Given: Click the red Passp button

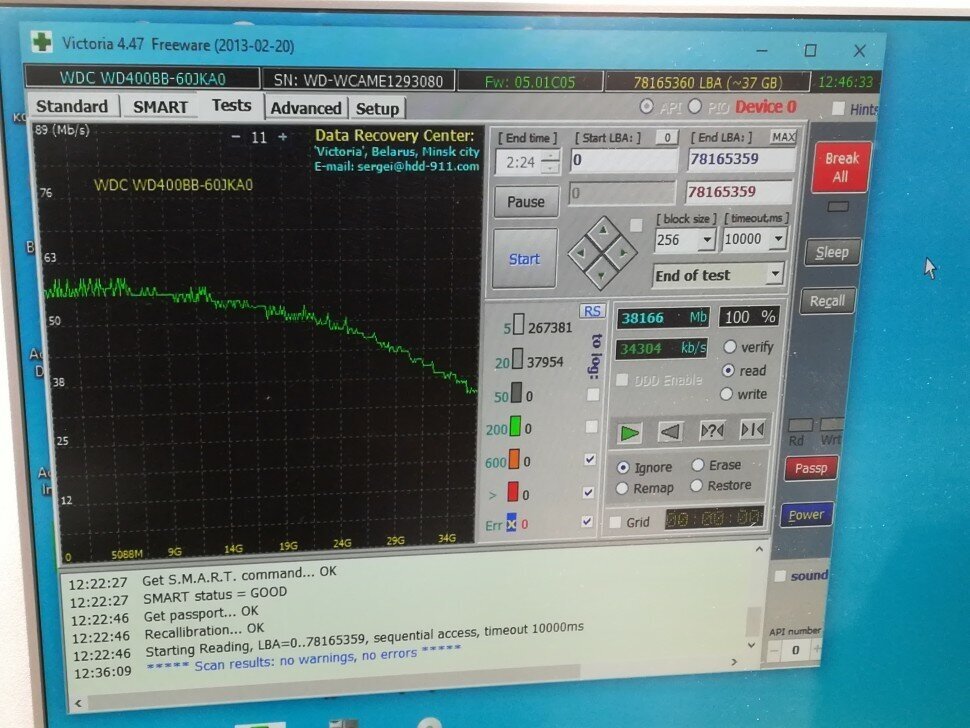Looking at the screenshot, I should [x=811, y=468].
